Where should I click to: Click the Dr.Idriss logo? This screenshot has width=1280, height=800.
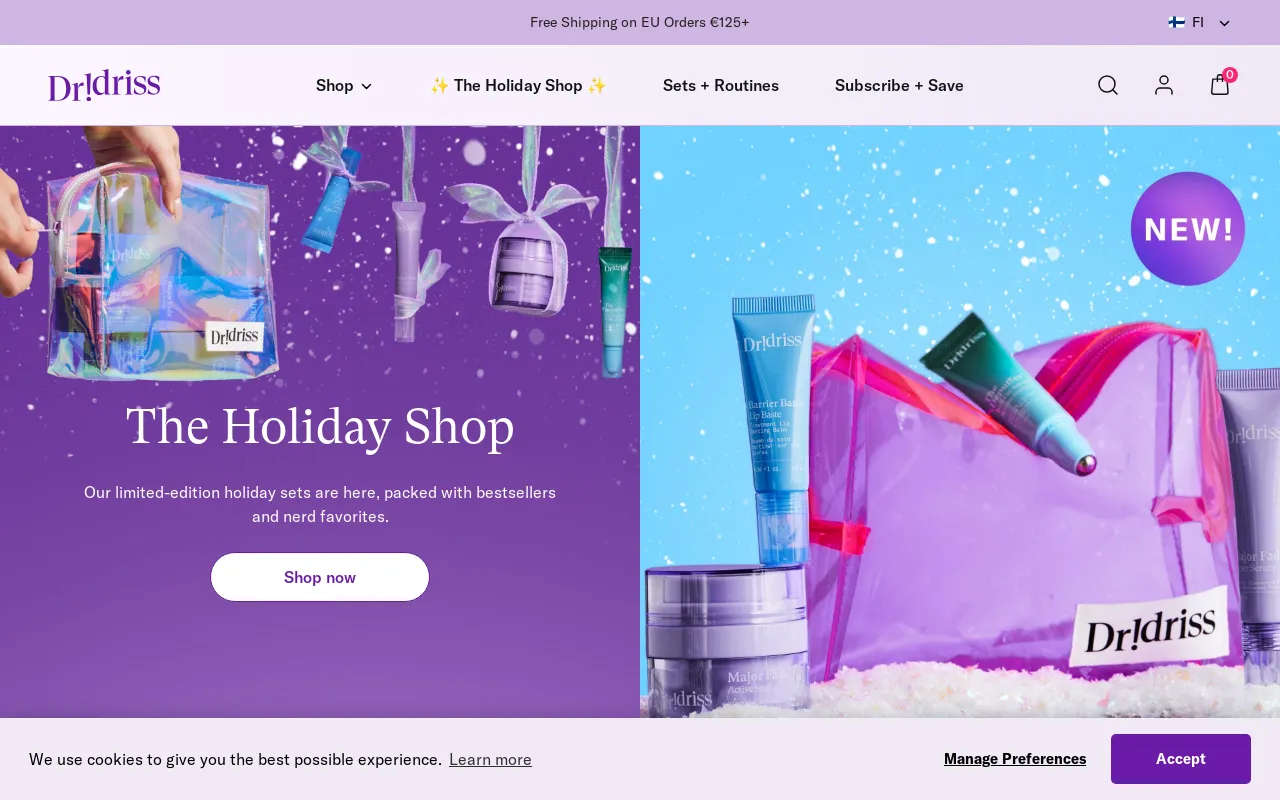click(x=104, y=85)
